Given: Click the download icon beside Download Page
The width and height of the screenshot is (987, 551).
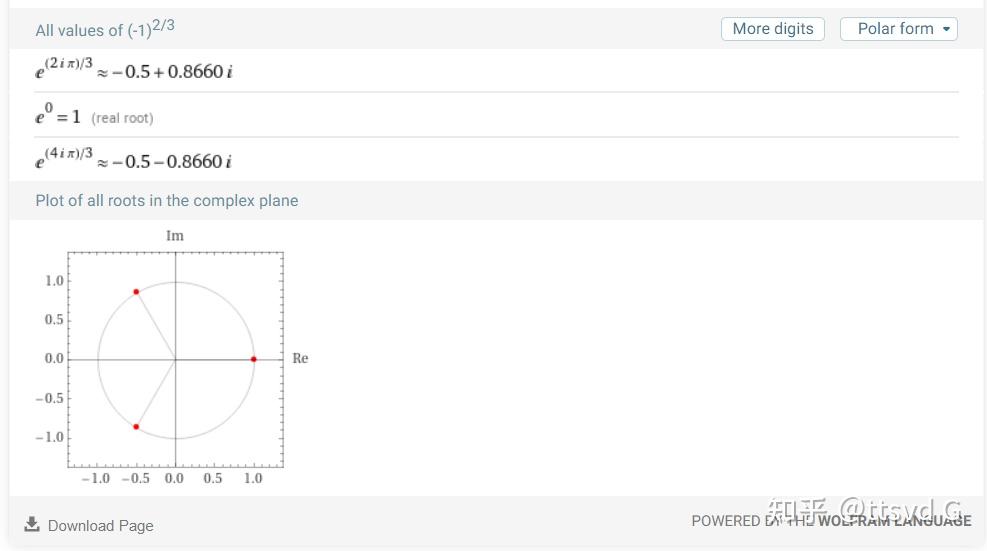Looking at the screenshot, I should coord(31,524).
